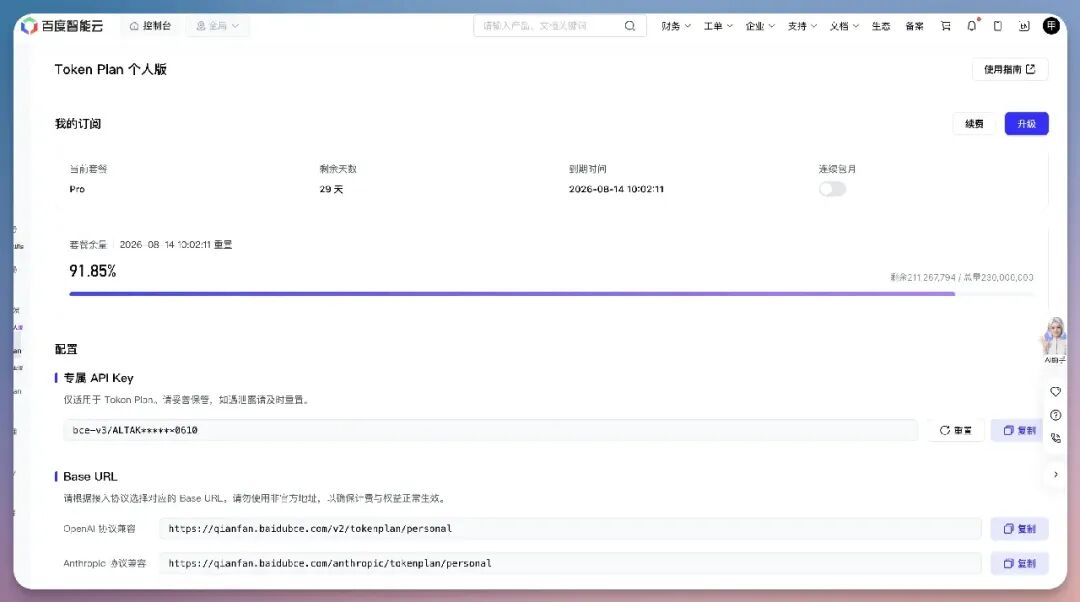Click the expiry time 2026-08-14 10:02:11
The height and width of the screenshot is (602, 1080).
[x=616, y=189]
